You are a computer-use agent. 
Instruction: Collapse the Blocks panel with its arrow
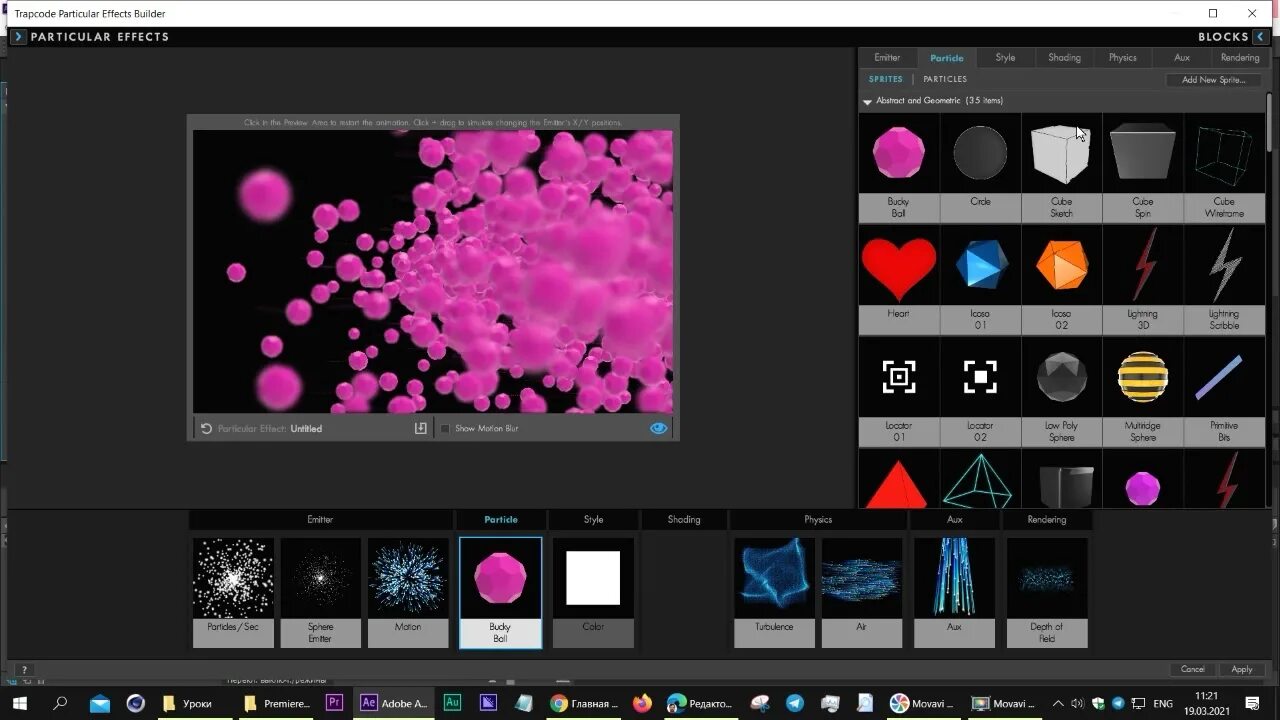[x=1261, y=37]
